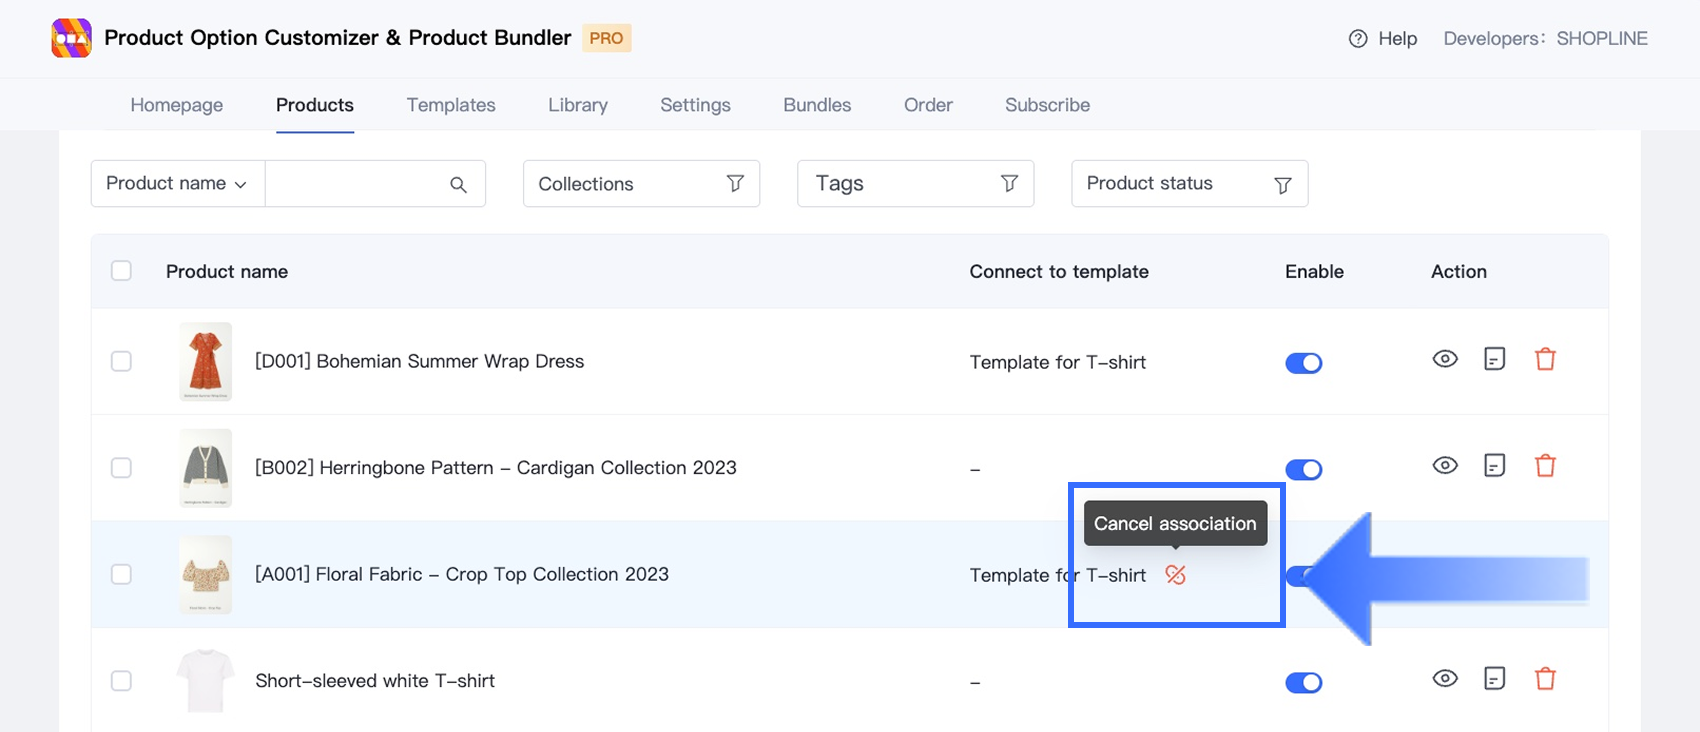The height and width of the screenshot is (732, 1700).
Task: Click the Help question mark icon
Action: [1357, 39]
